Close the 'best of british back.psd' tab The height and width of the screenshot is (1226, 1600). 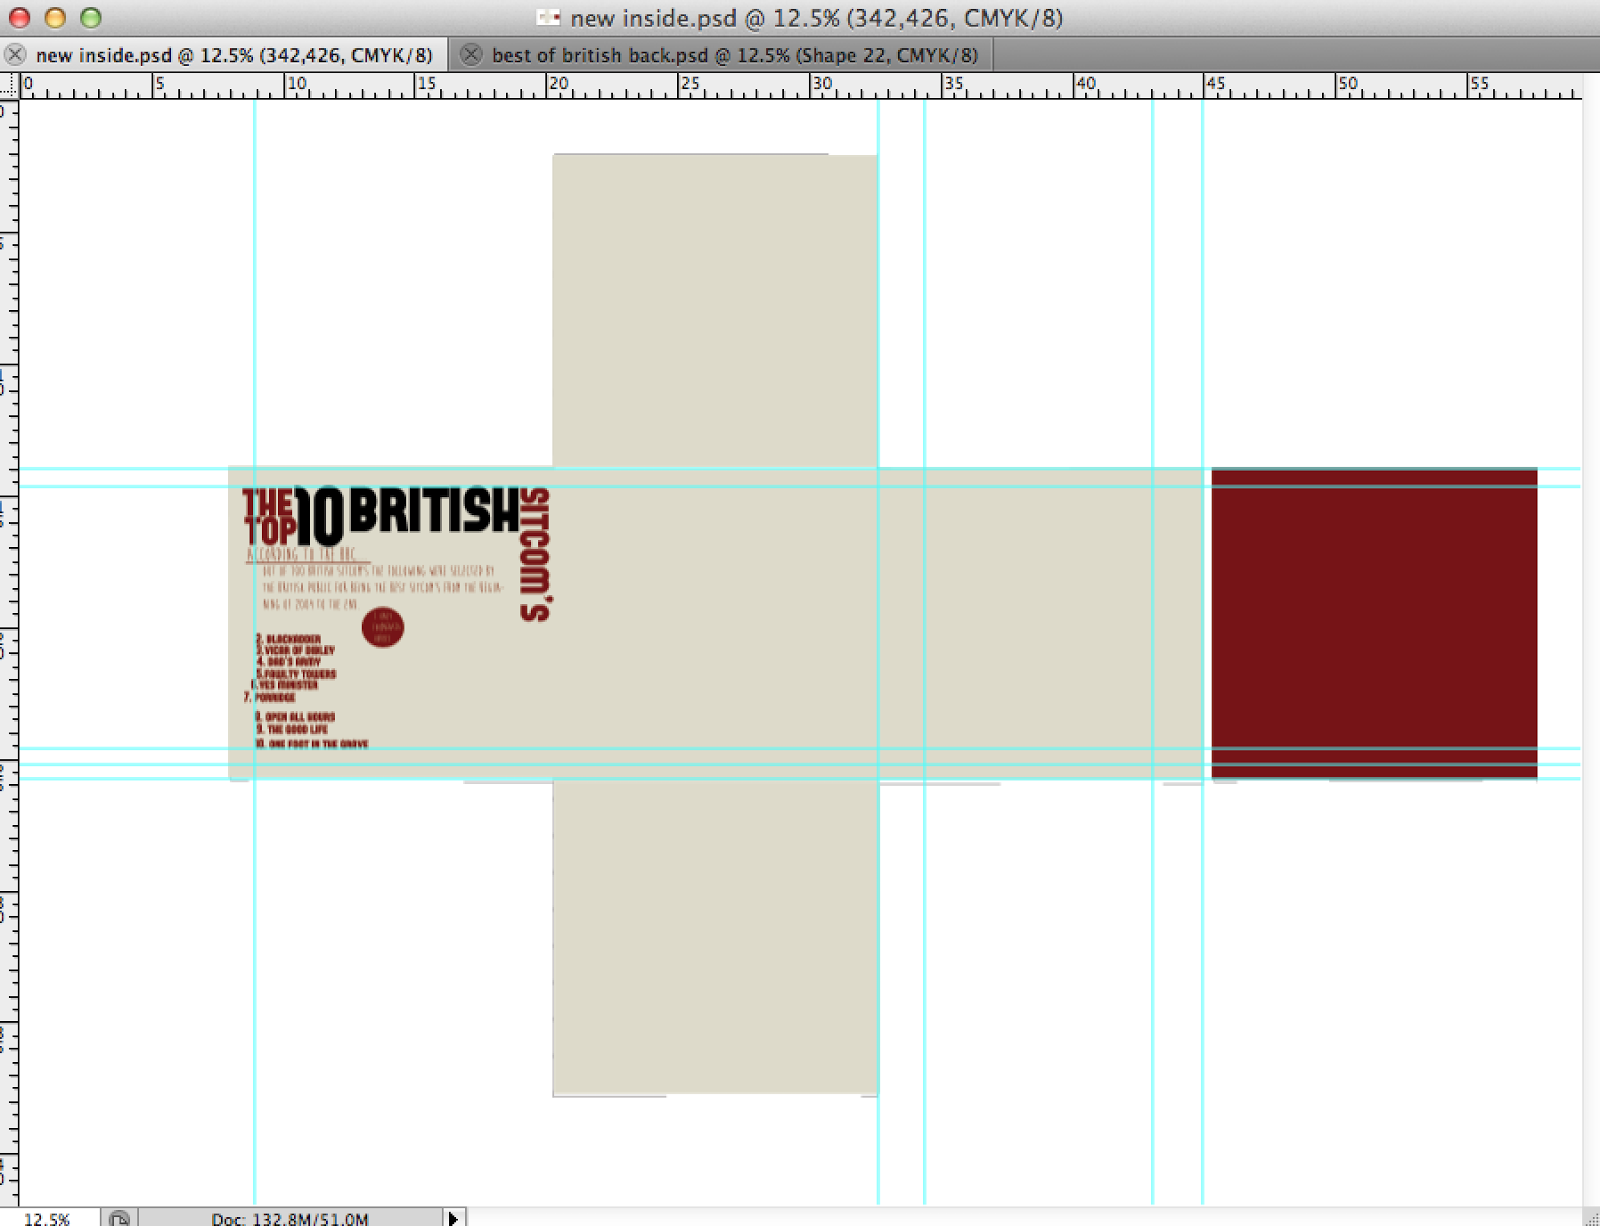point(471,54)
